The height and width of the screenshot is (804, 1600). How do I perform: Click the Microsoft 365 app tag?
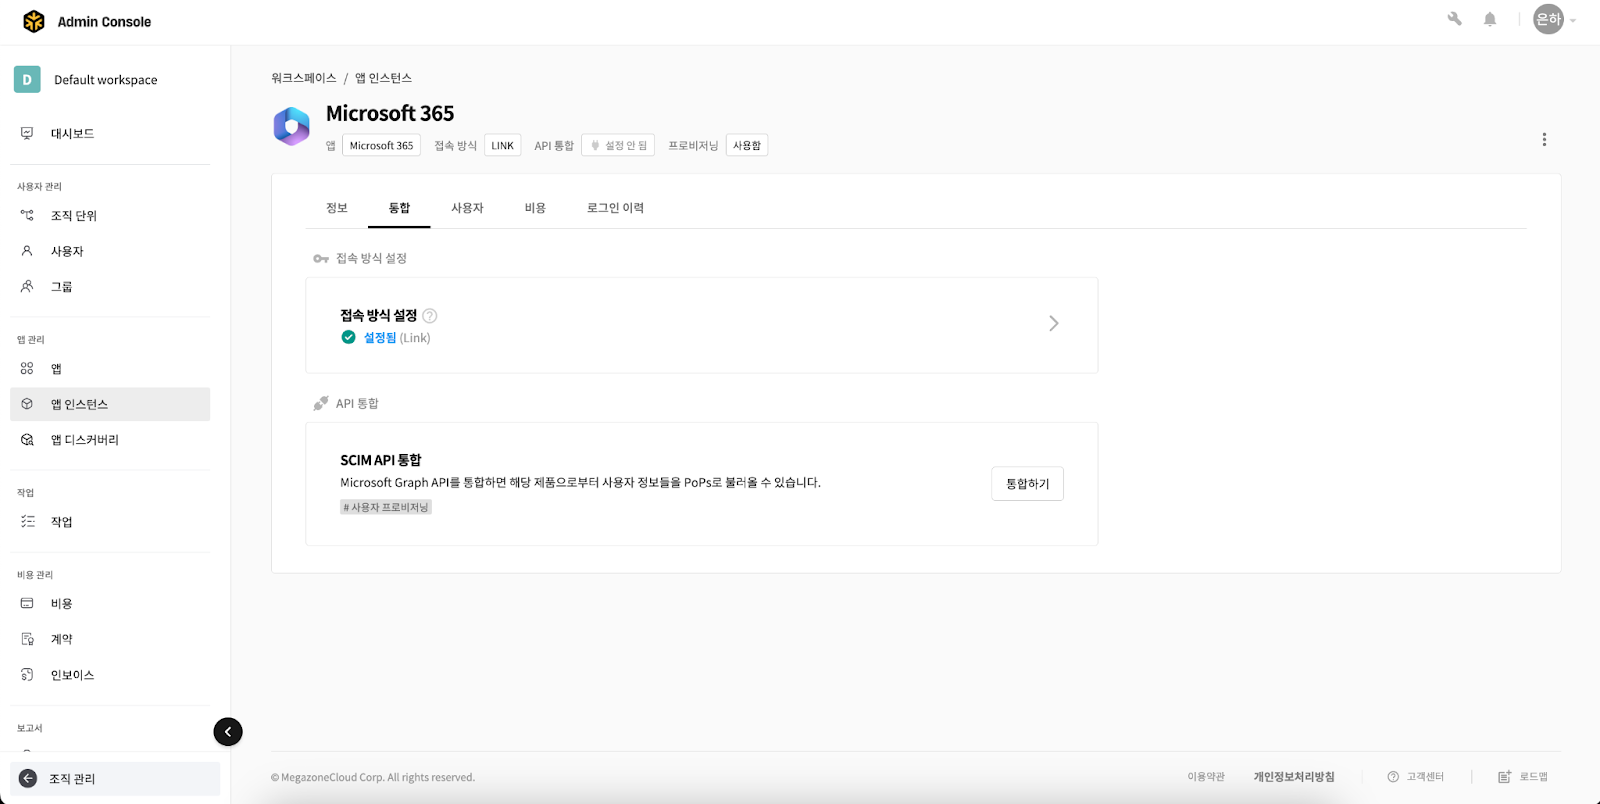pyautogui.click(x=381, y=145)
